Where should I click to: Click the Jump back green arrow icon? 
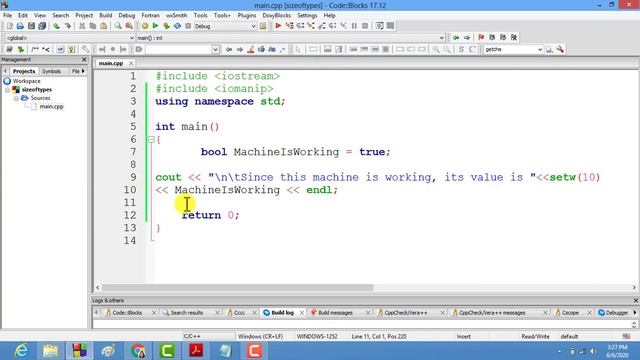[x=456, y=38]
